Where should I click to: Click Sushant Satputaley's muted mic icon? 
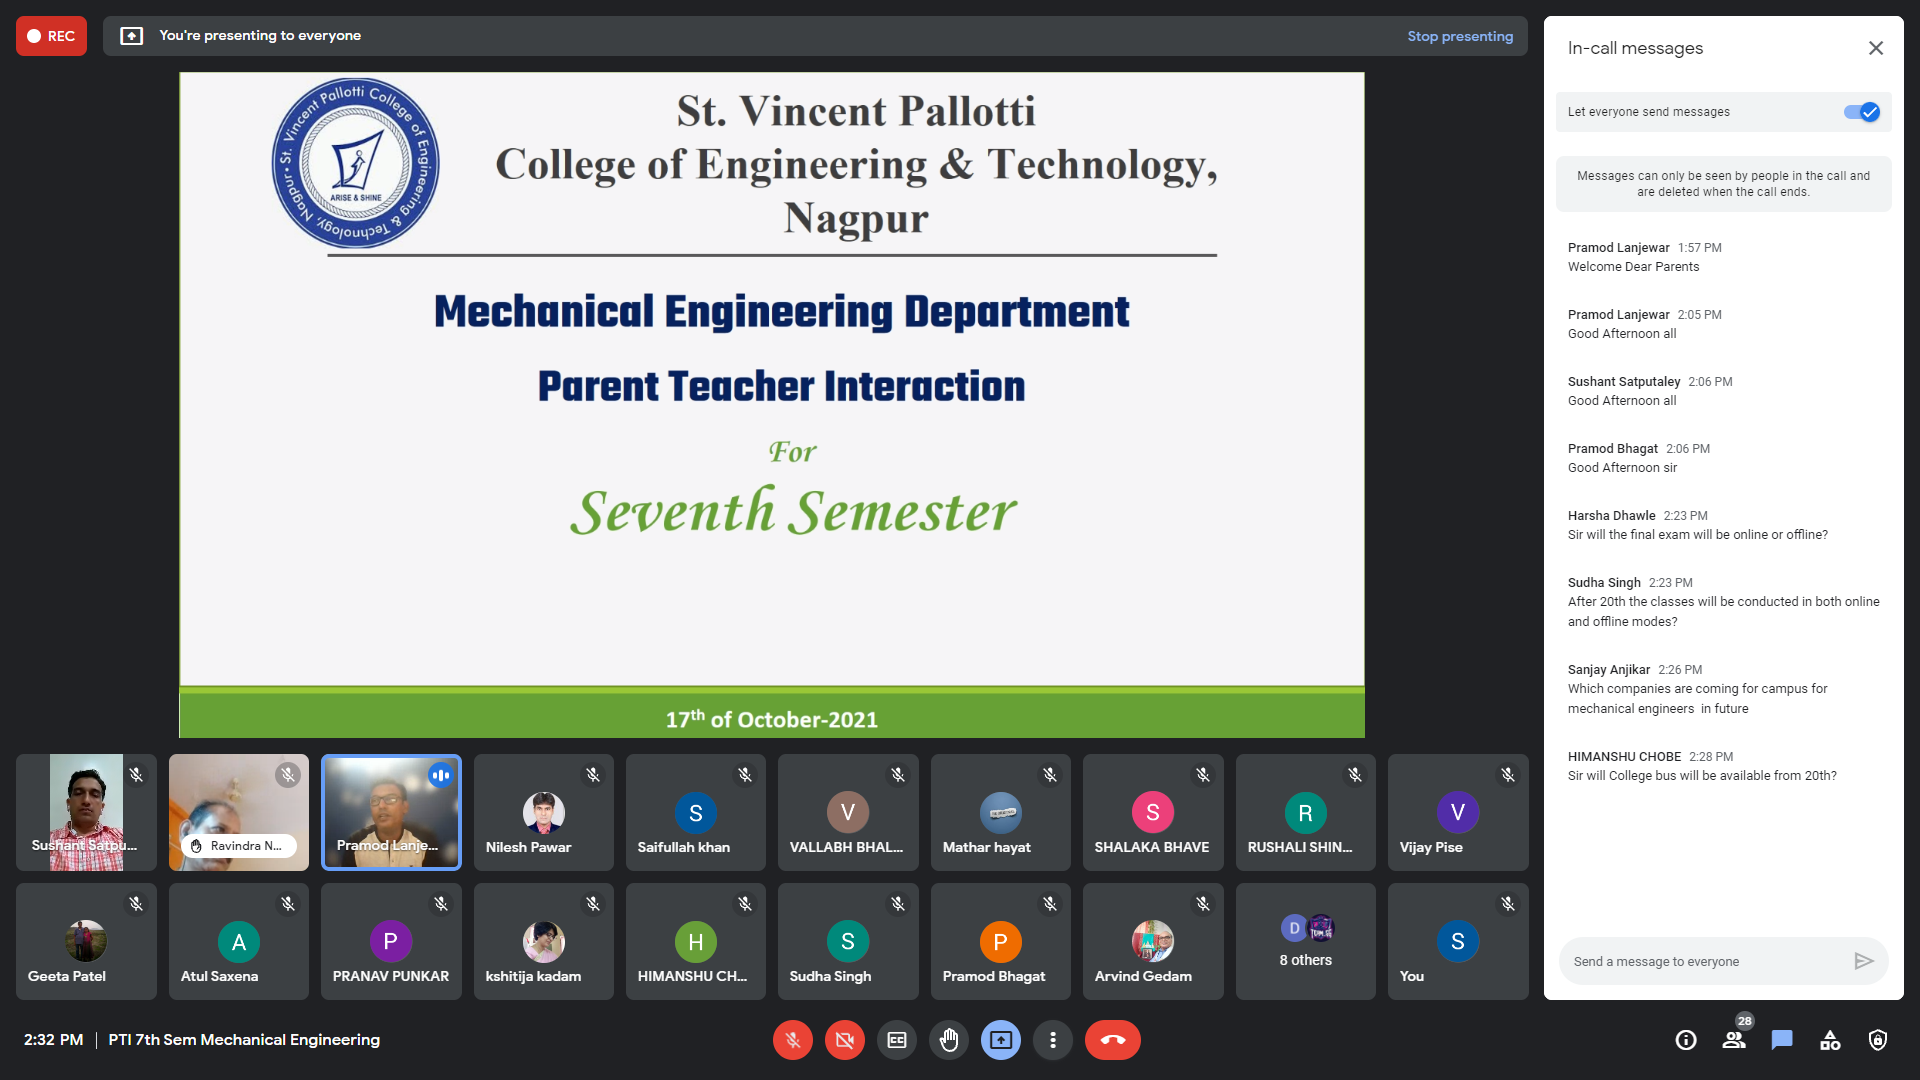coord(136,775)
